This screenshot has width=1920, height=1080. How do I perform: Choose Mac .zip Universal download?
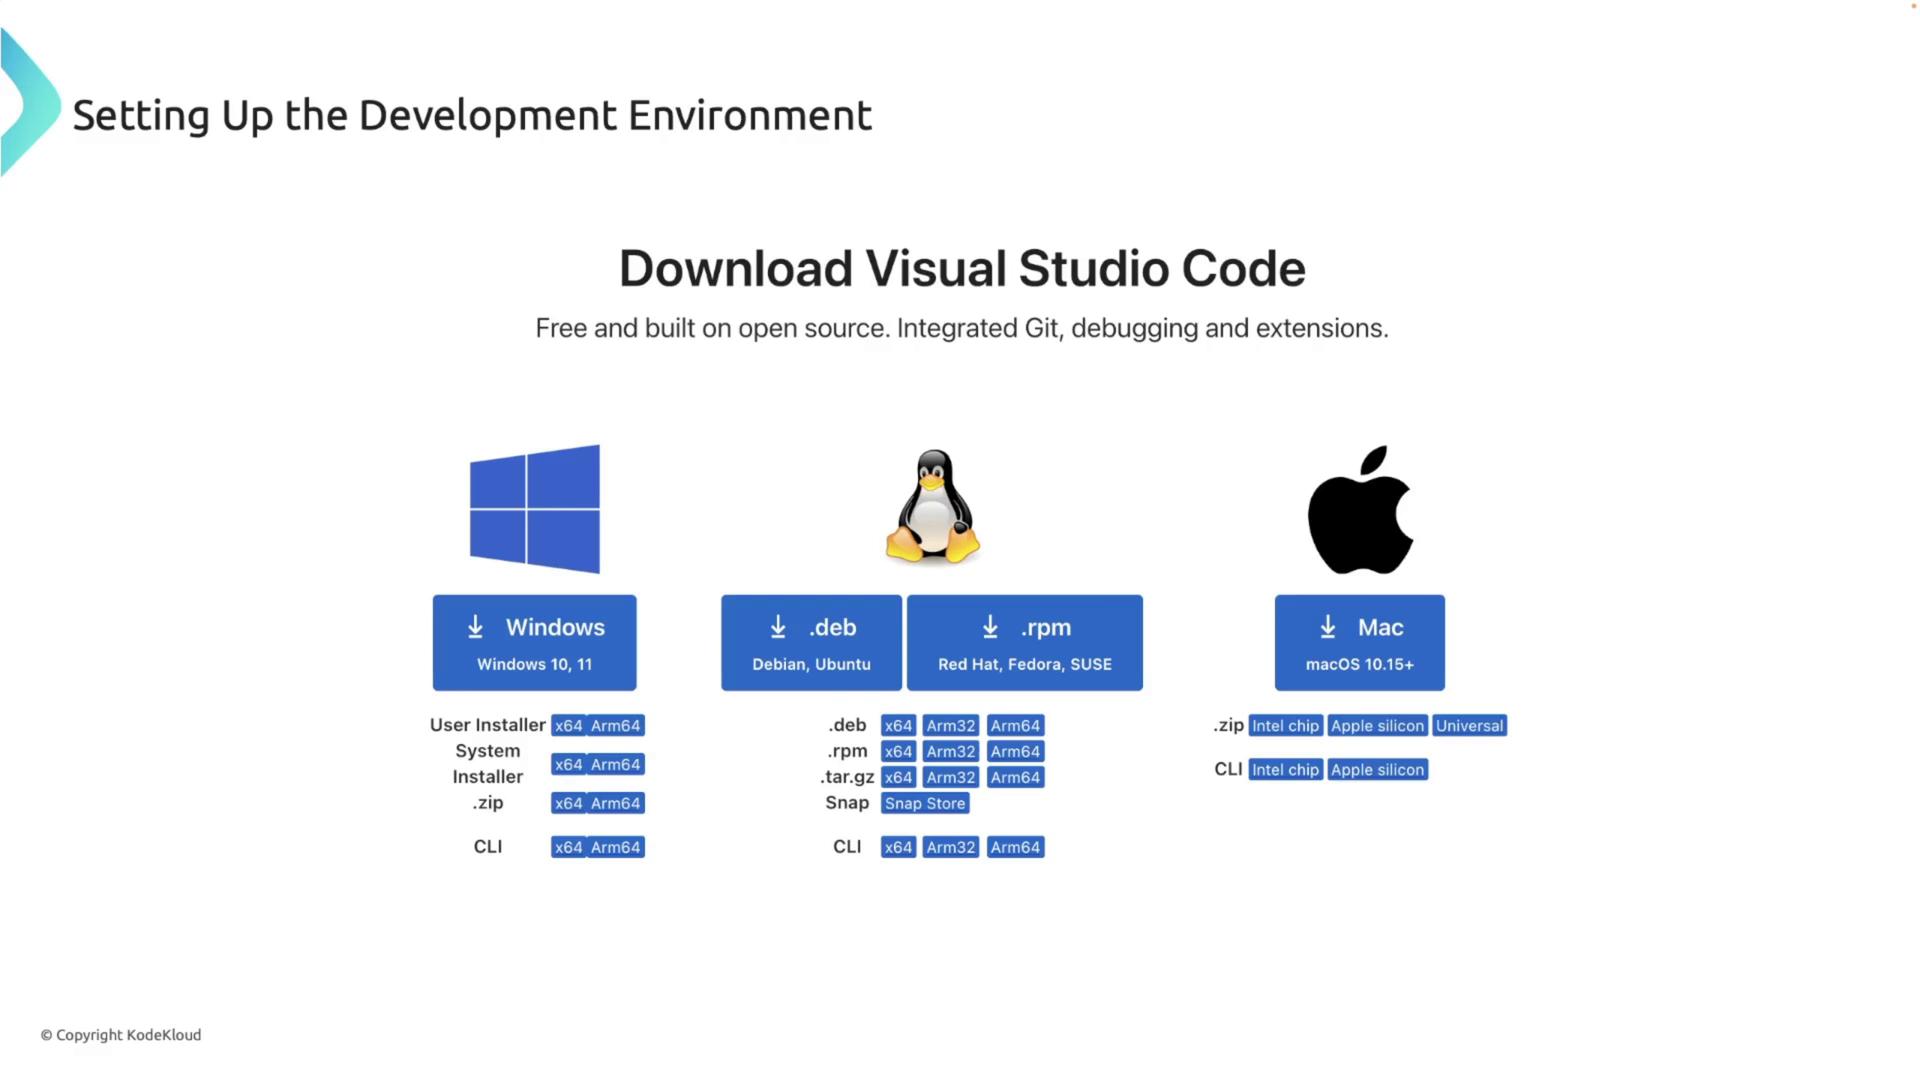(x=1469, y=726)
